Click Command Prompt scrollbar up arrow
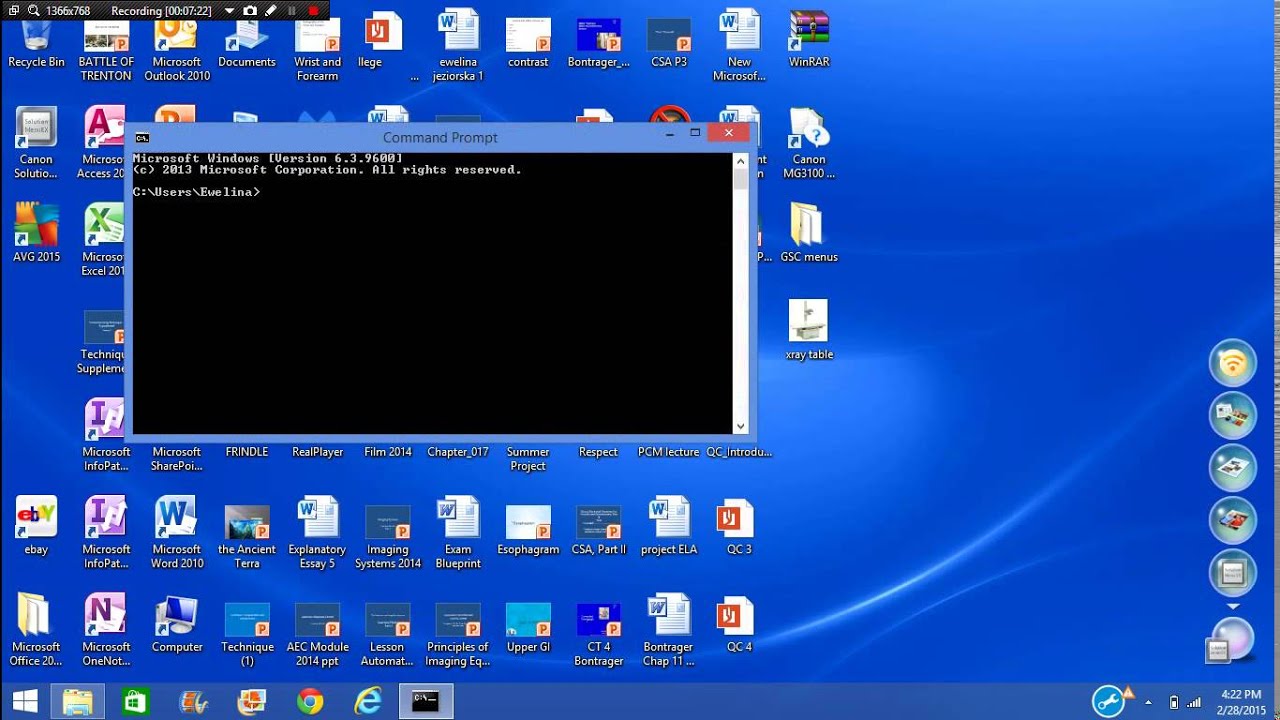Screen dimensions: 1280x720 [x=741, y=160]
